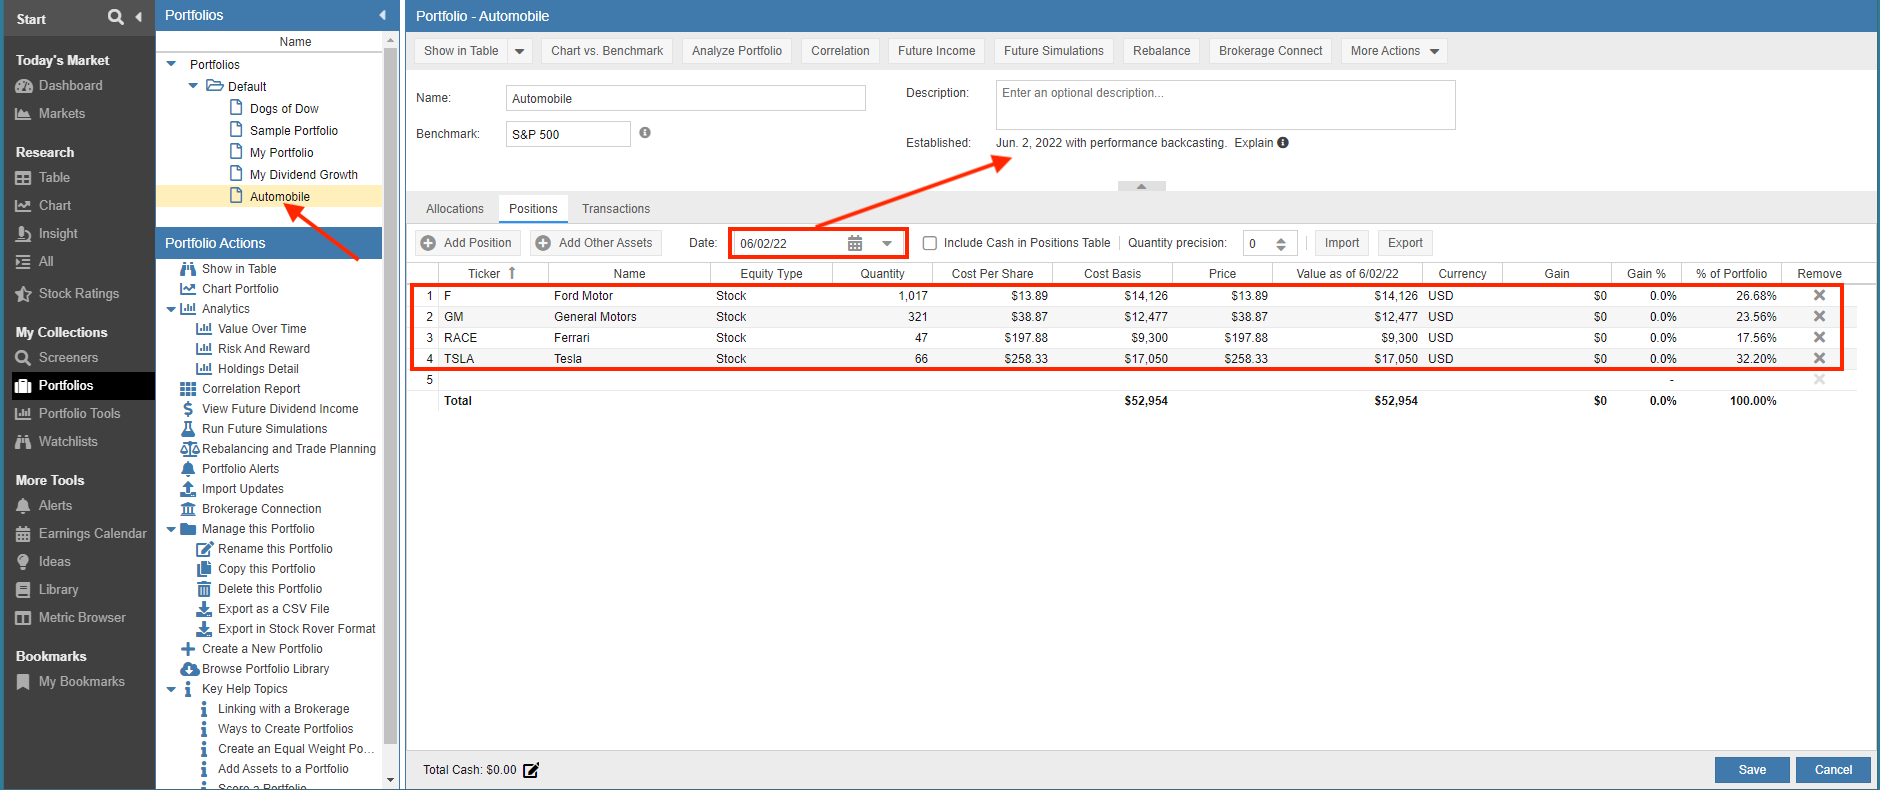Select Dogs of Dow portfolio

[x=284, y=109]
